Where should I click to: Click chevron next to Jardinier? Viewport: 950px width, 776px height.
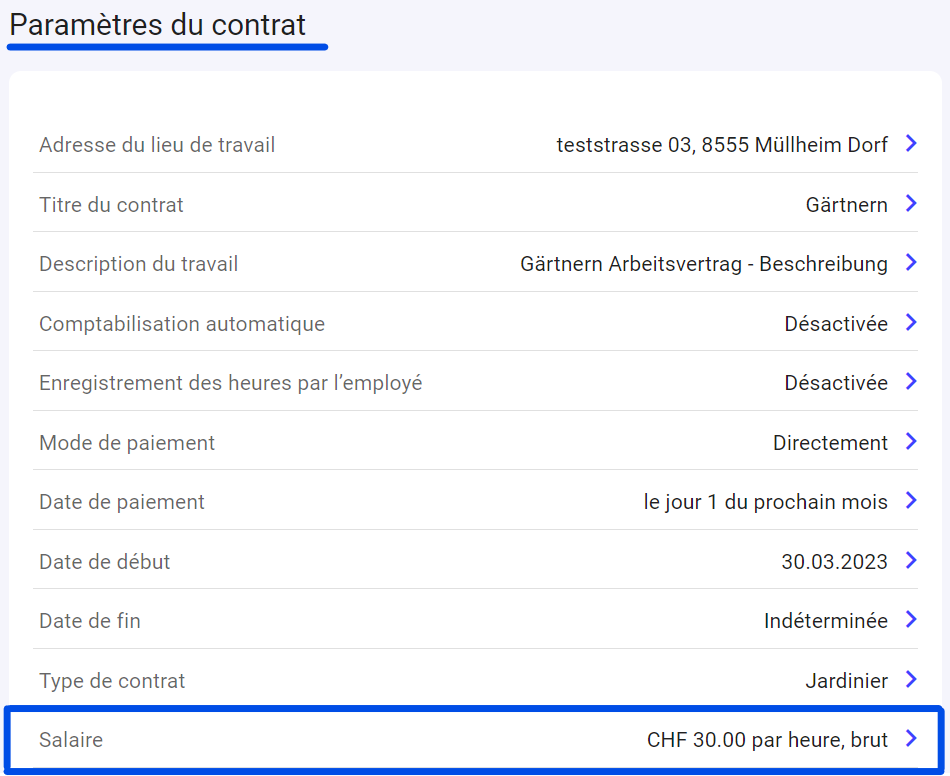coord(910,680)
